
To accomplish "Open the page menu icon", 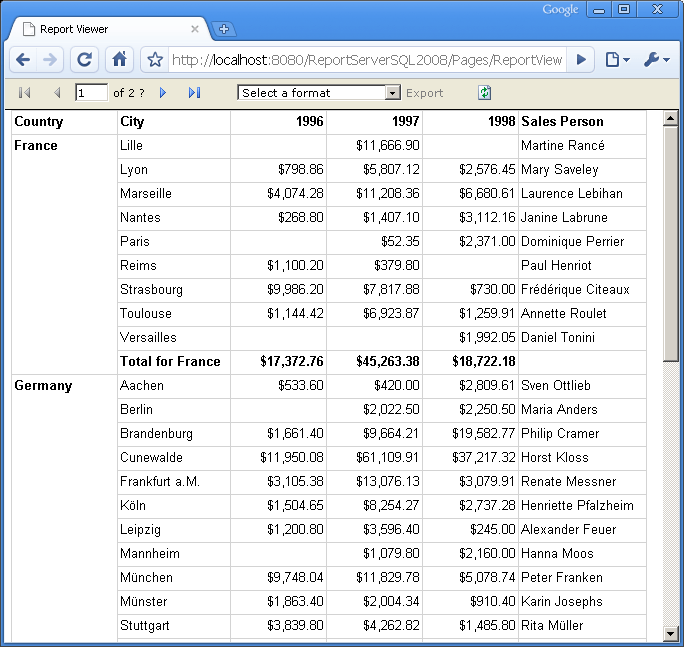I will click(617, 59).
